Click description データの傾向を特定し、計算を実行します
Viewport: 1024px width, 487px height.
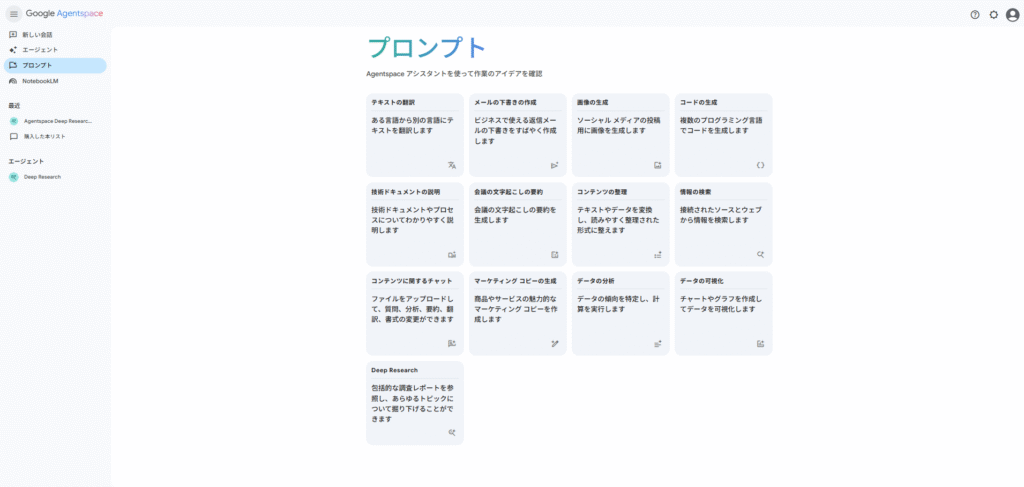619,304
